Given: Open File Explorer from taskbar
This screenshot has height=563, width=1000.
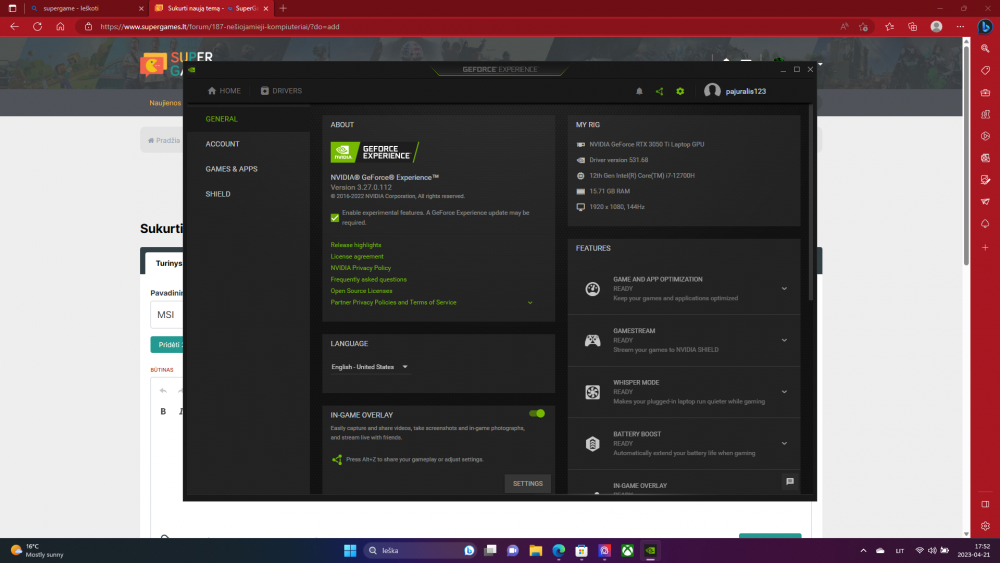Looking at the screenshot, I should [535, 550].
